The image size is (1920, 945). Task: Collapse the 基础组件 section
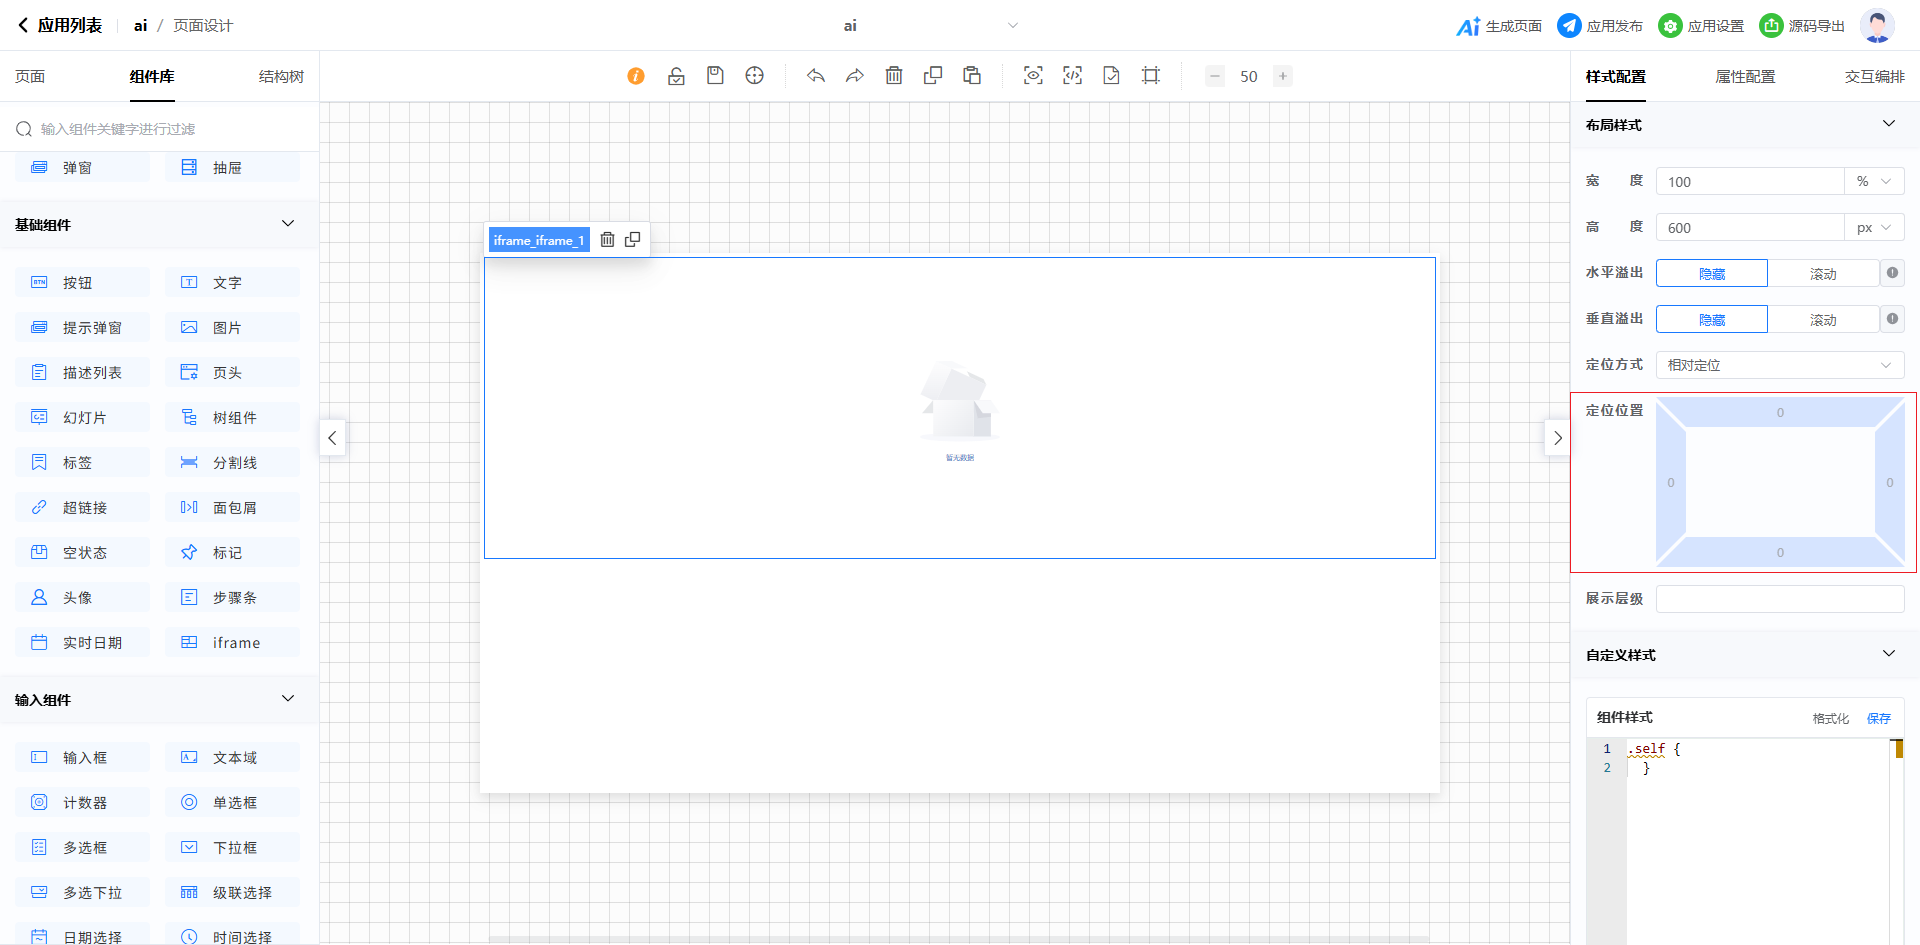point(288,224)
